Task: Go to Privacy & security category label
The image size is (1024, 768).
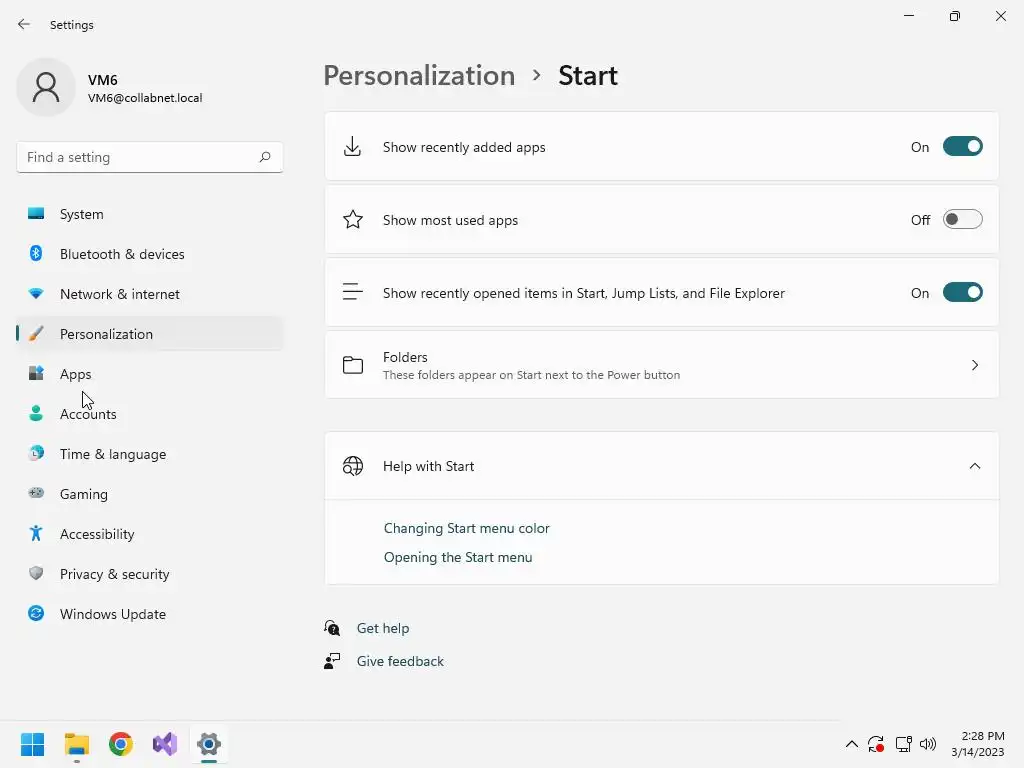Action: 114,574
